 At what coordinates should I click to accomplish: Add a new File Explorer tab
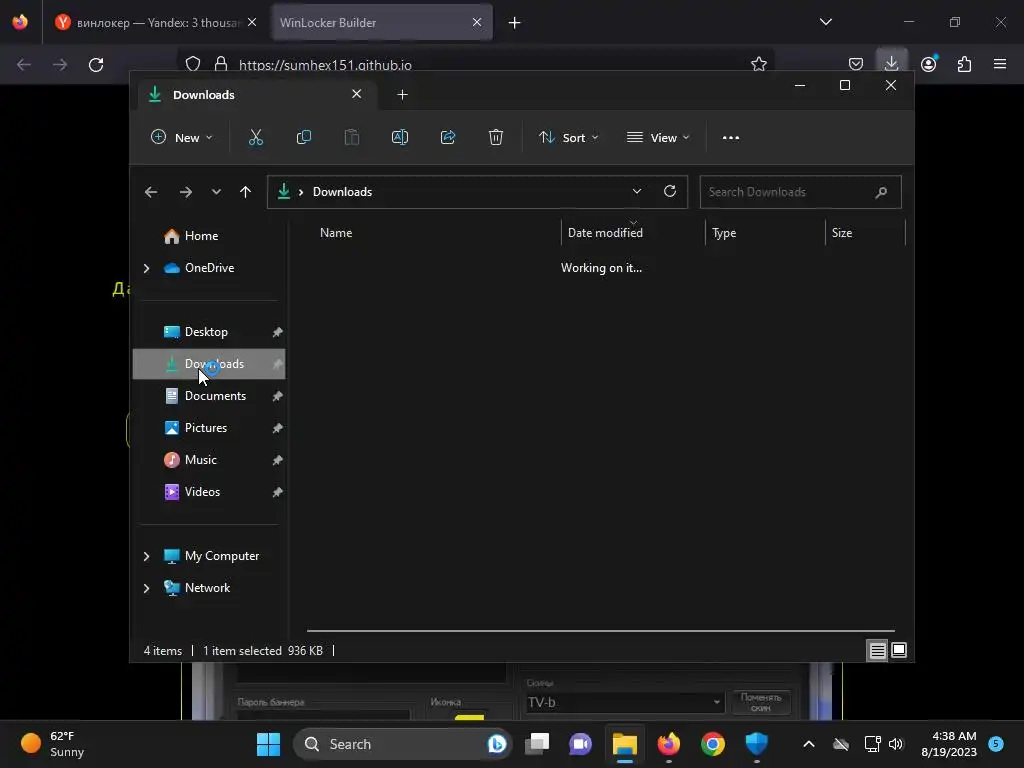coord(402,95)
